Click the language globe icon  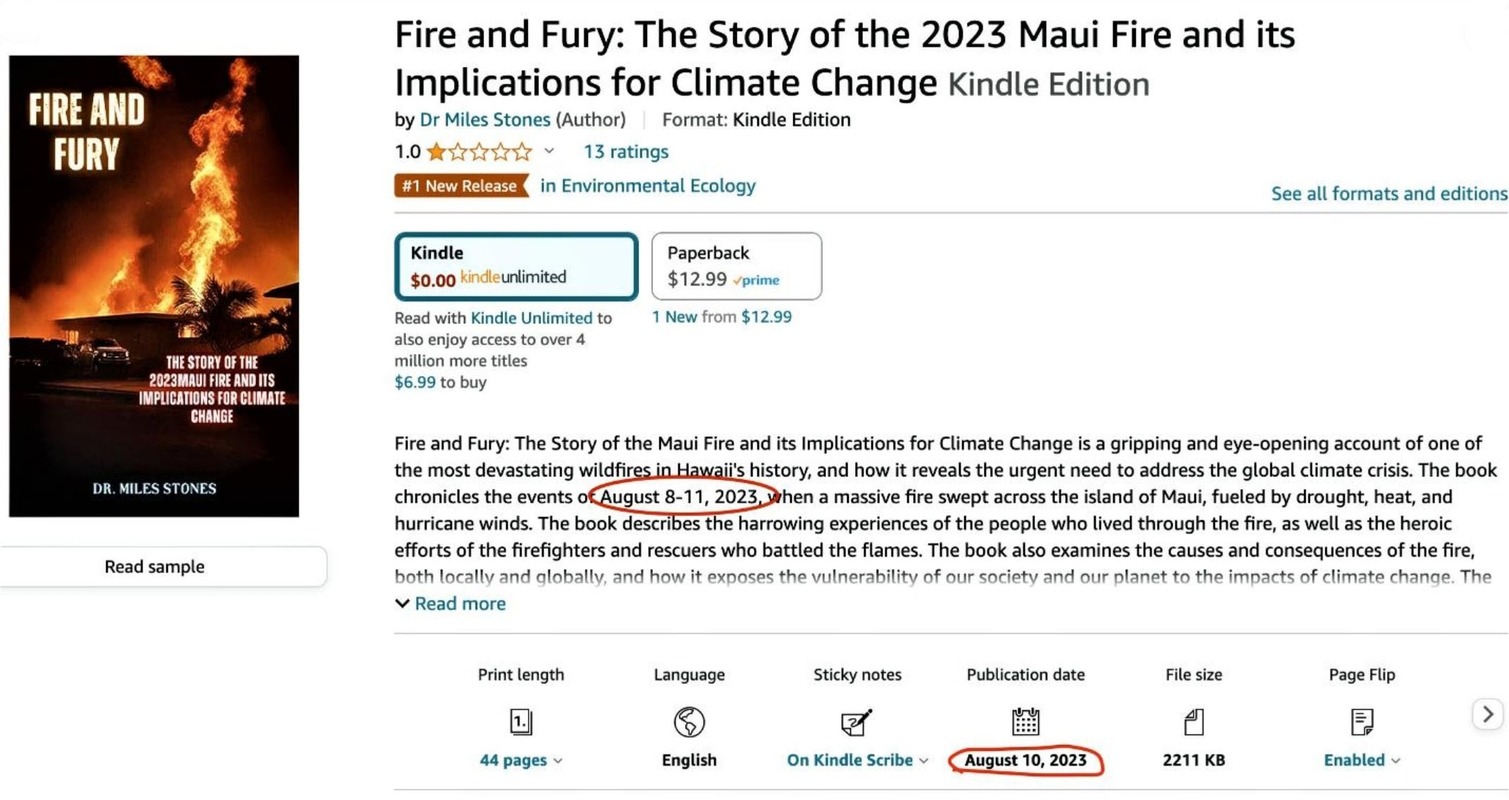pos(689,721)
